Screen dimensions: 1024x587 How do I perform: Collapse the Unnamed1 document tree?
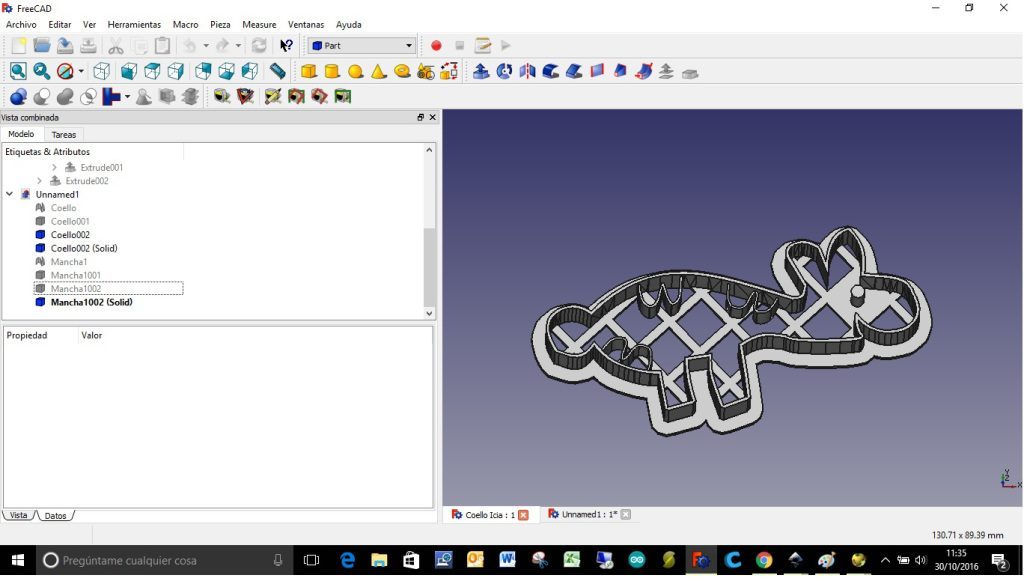(8, 194)
